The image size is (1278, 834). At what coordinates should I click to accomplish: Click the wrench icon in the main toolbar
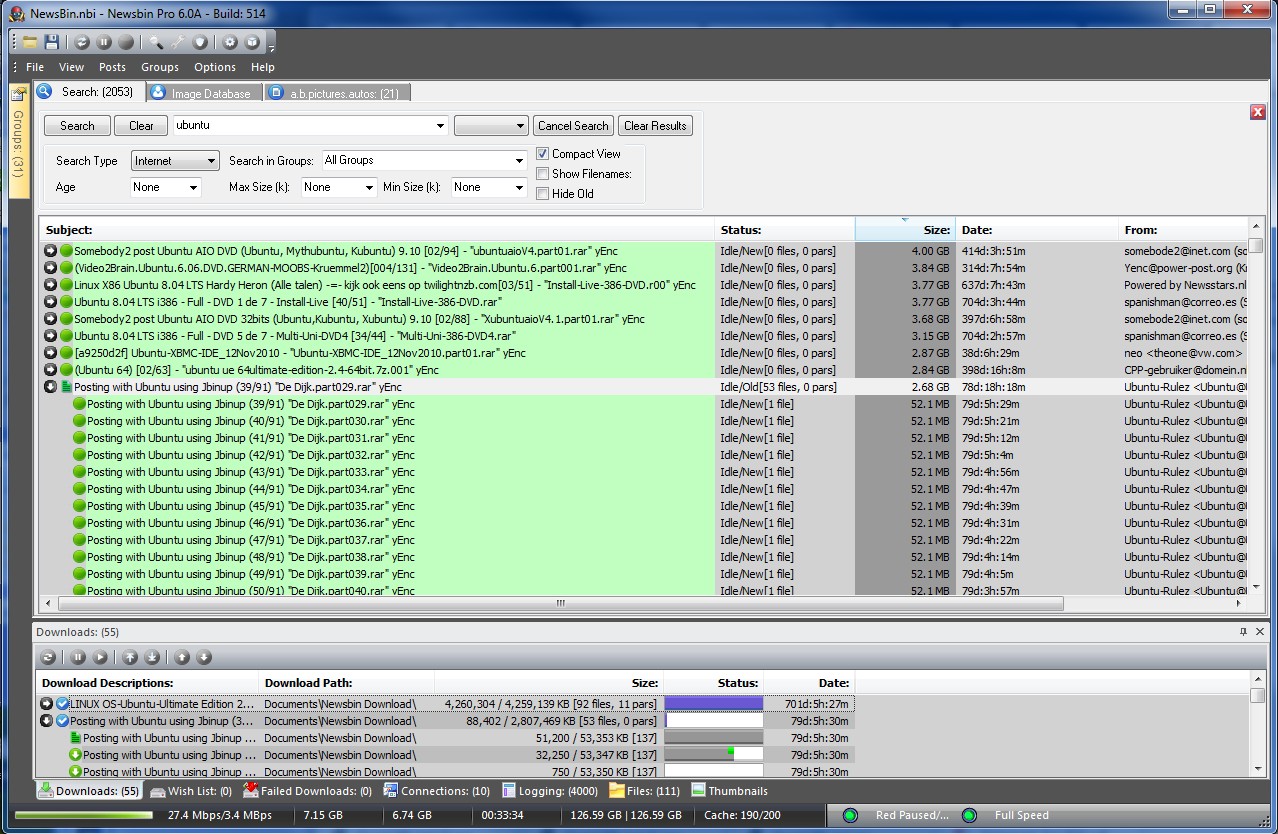[x=178, y=42]
